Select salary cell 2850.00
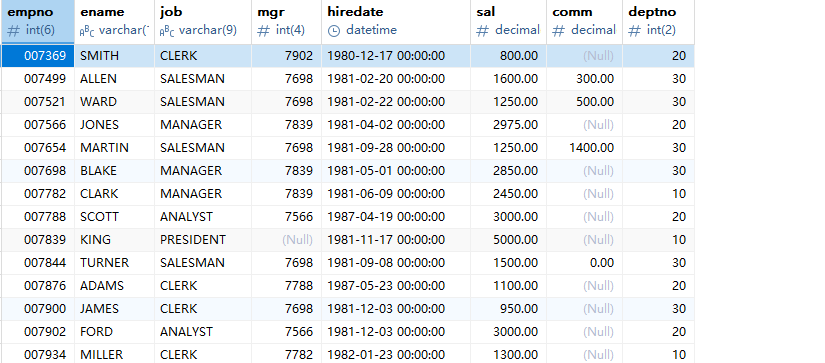 pyautogui.click(x=508, y=171)
